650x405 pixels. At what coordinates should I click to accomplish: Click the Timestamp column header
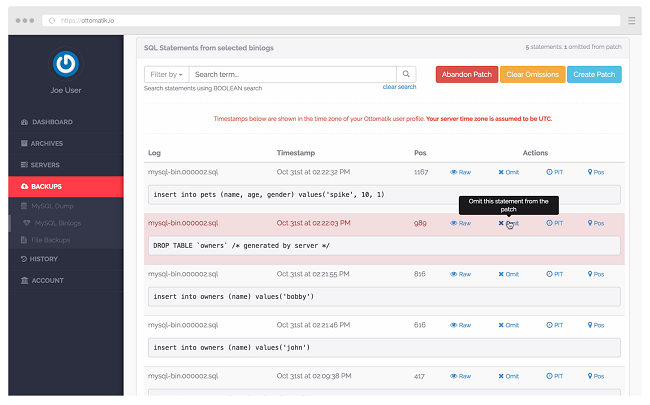tap(296, 153)
